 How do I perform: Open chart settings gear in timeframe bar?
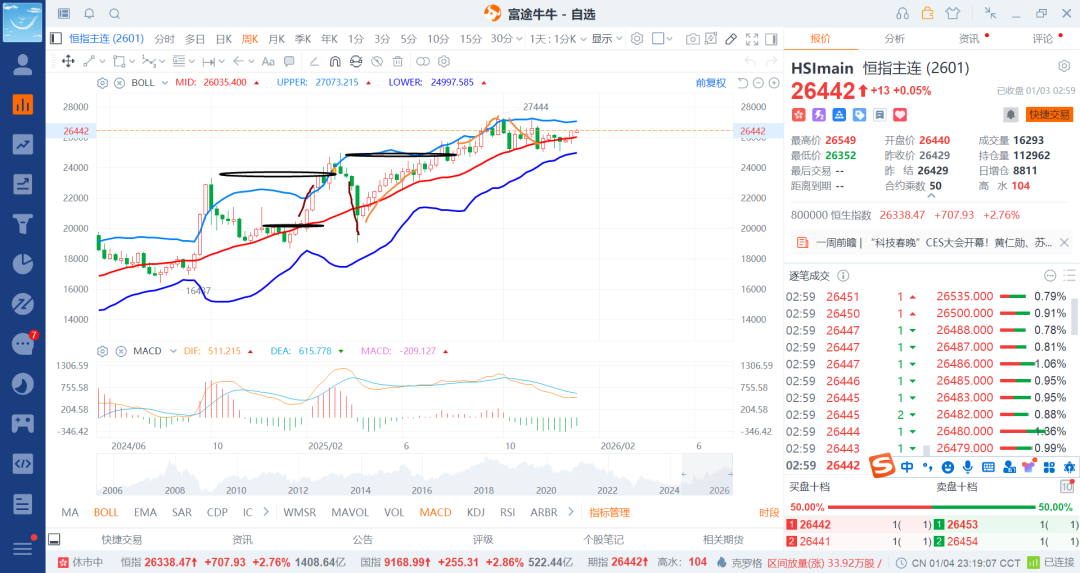[x=637, y=39]
